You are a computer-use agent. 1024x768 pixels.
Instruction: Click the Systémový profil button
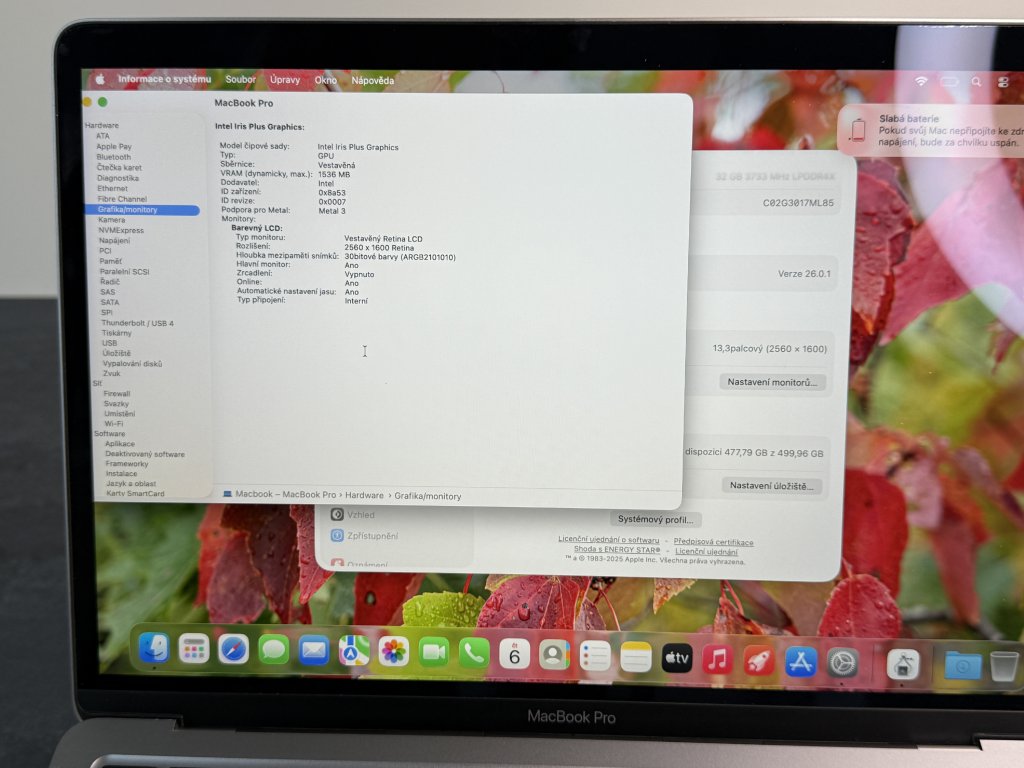pyautogui.click(x=655, y=520)
